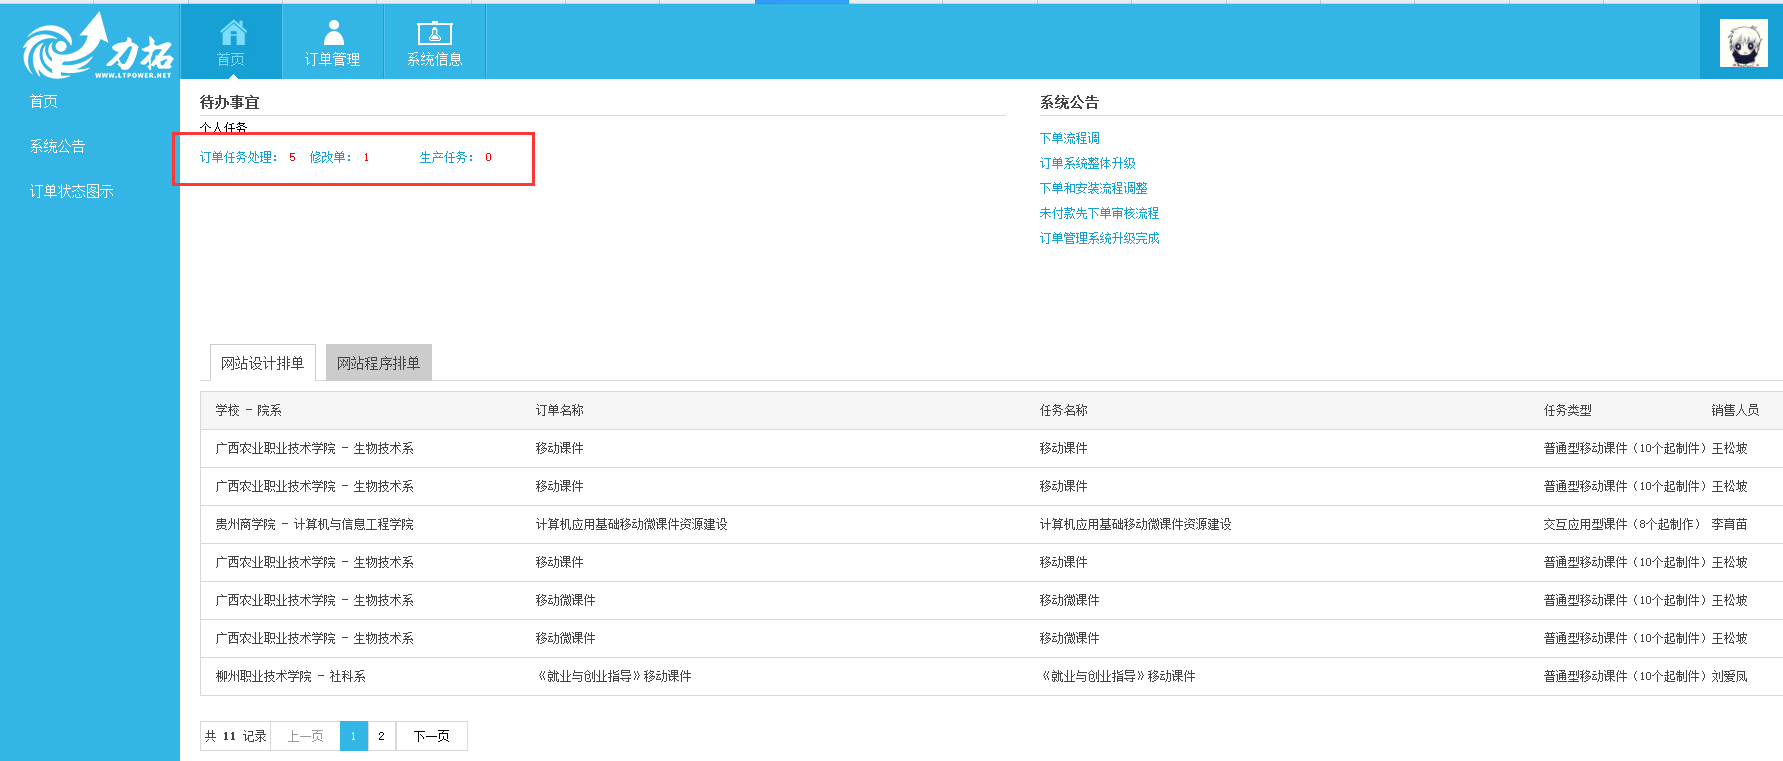Open the 系统信息 monitor icon
Image resolution: width=1783 pixels, height=761 pixels.
434,33
